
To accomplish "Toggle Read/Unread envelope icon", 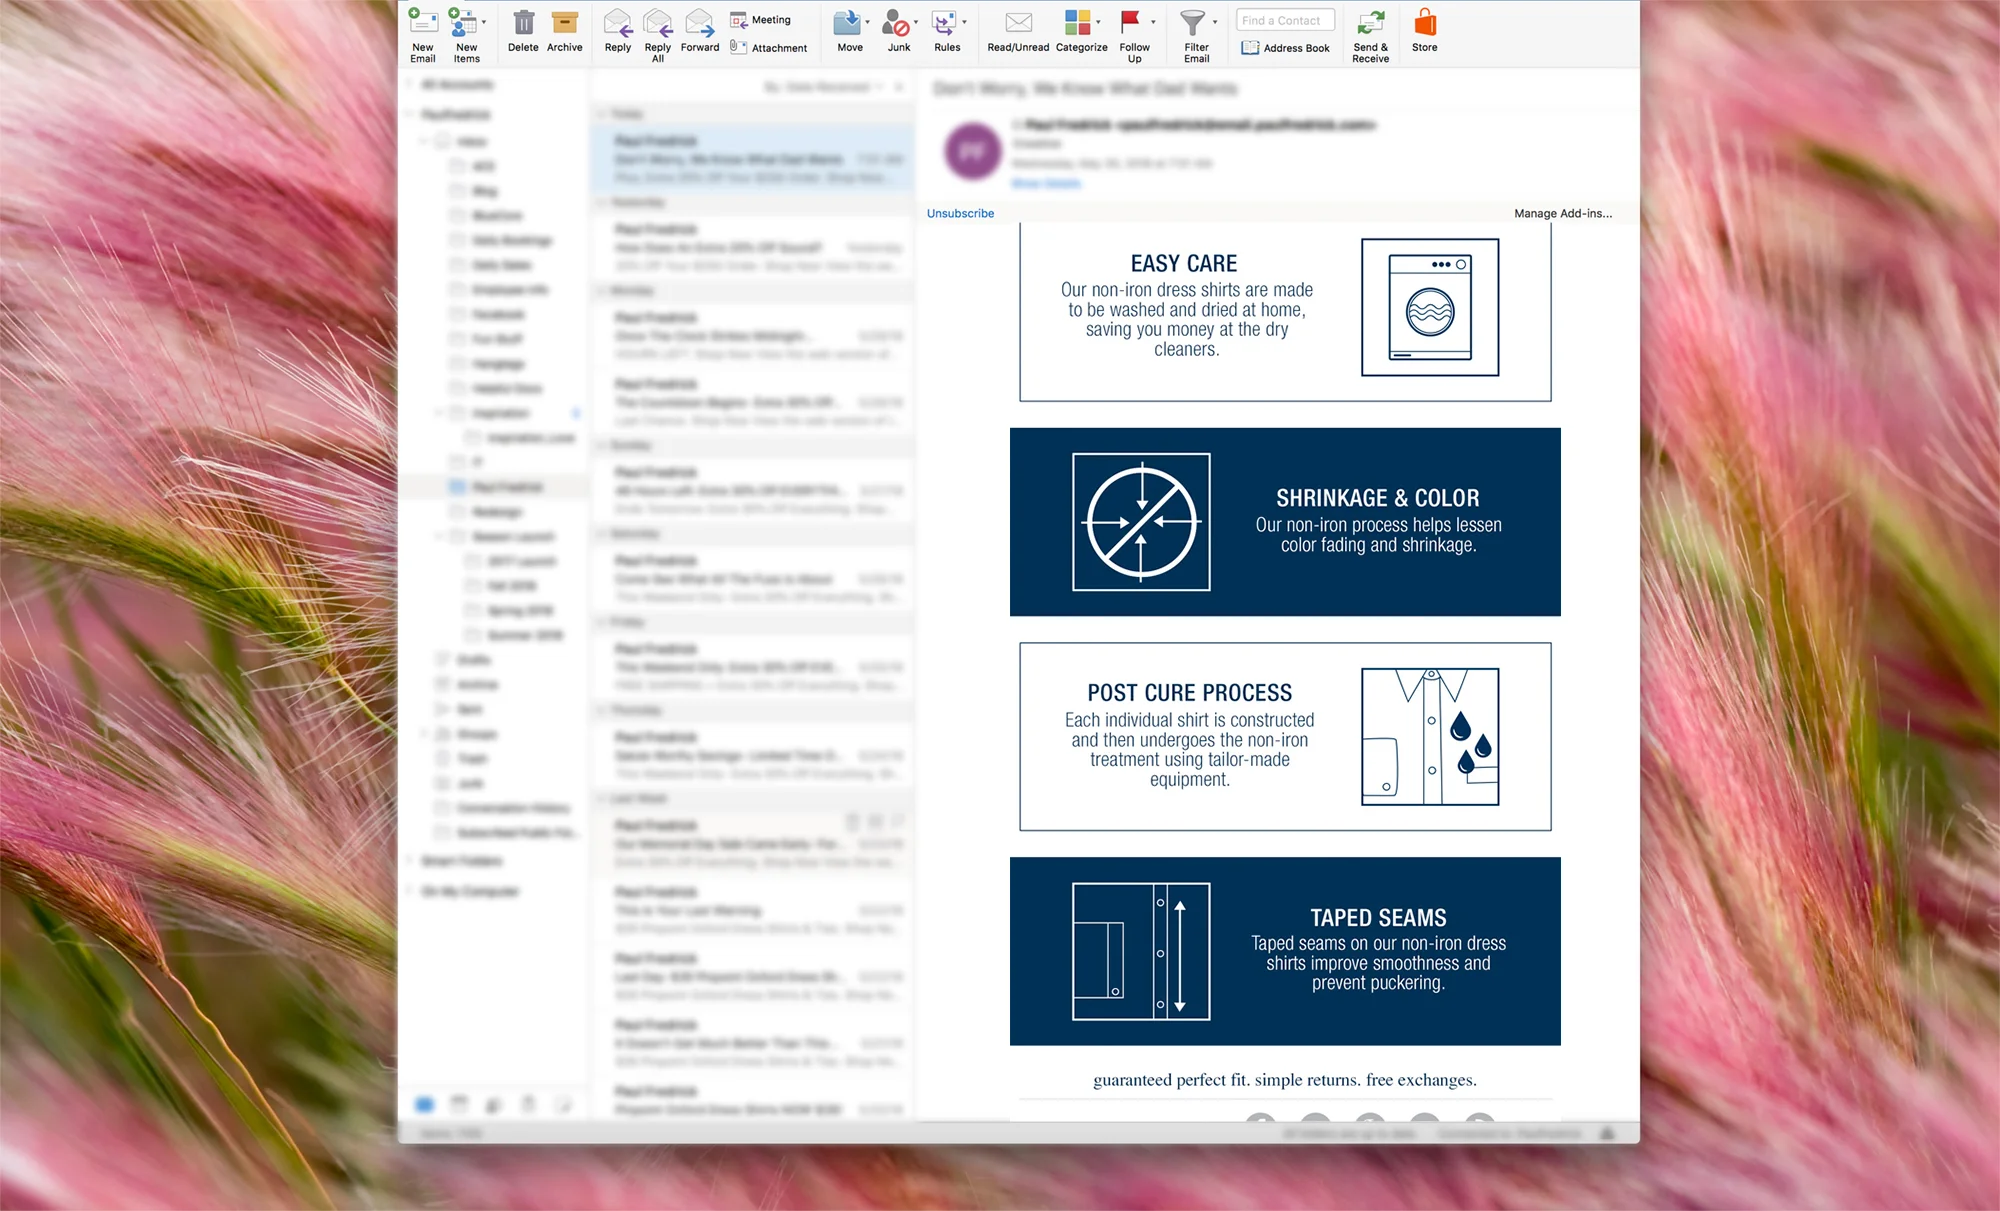I will coord(1018,22).
